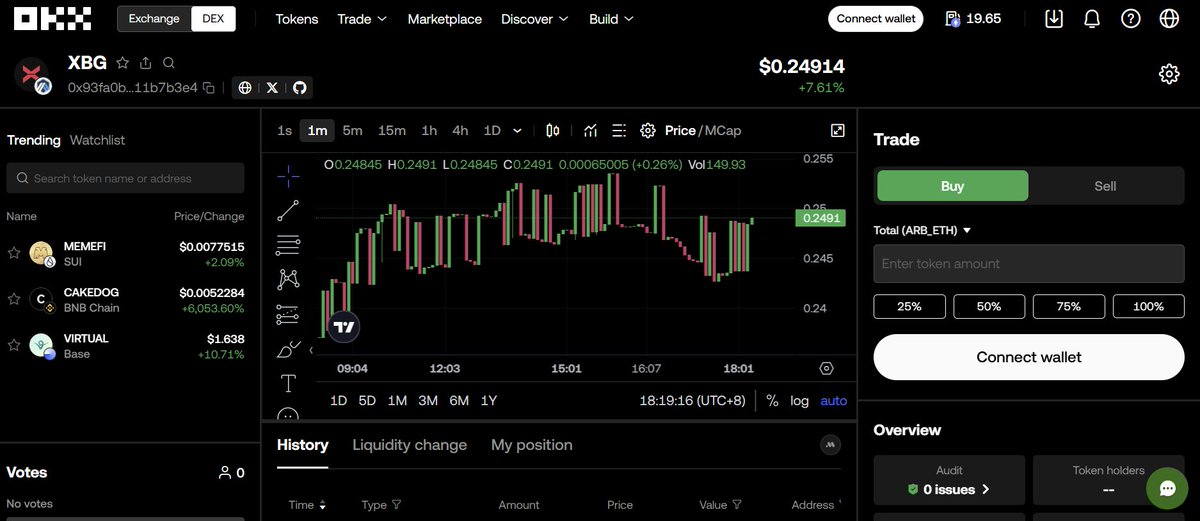The width and height of the screenshot is (1200, 521).
Task: Expand chart to fullscreen
Action: pos(838,130)
